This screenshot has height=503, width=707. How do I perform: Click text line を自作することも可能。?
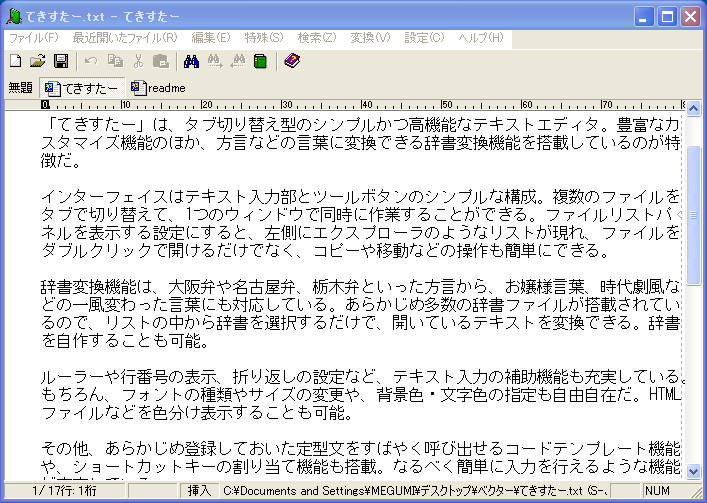click(x=125, y=341)
